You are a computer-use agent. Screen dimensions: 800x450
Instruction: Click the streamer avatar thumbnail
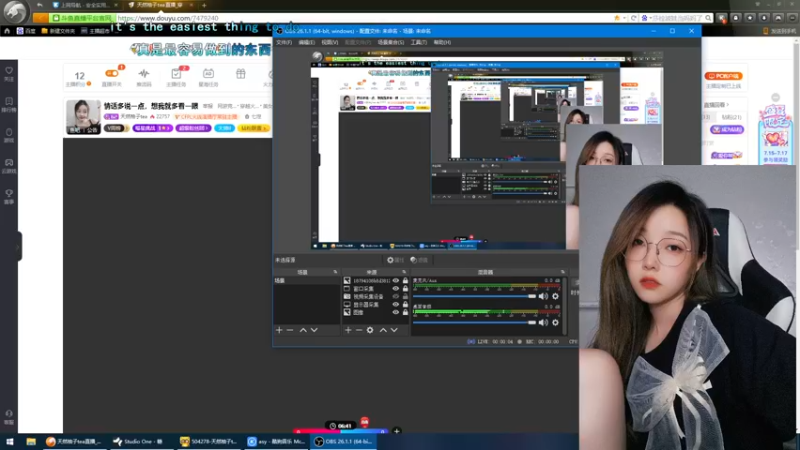pos(84,117)
